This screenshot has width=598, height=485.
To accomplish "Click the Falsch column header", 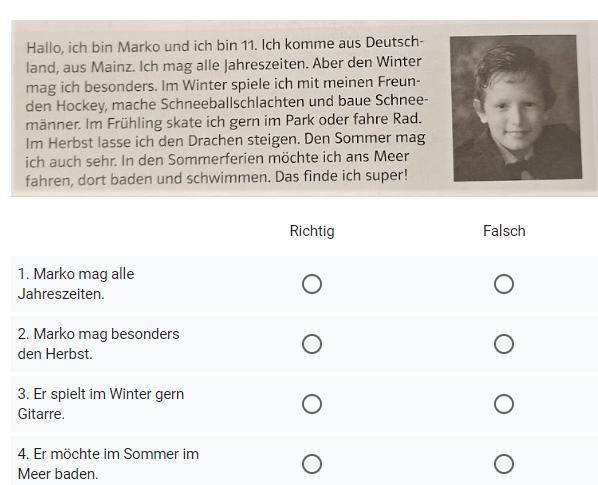I will click(504, 231).
